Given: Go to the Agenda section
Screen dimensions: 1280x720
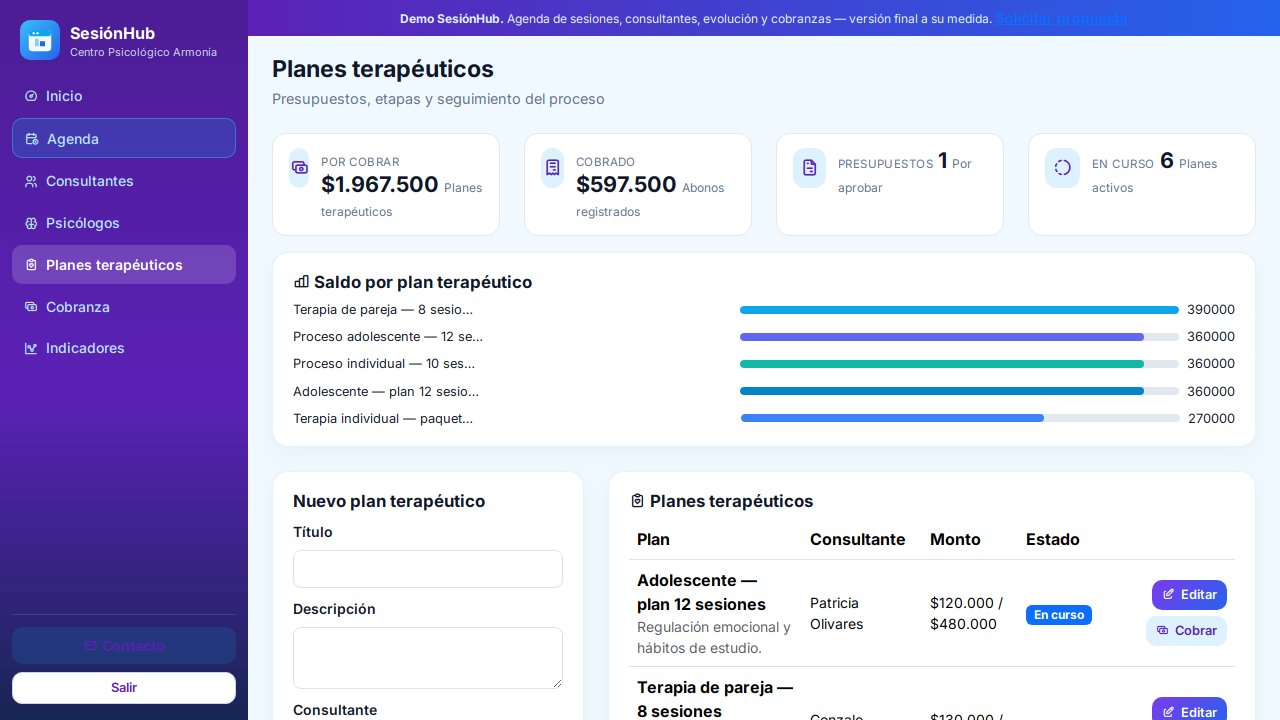Looking at the screenshot, I should pyautogui.click(x=124, y=138).
